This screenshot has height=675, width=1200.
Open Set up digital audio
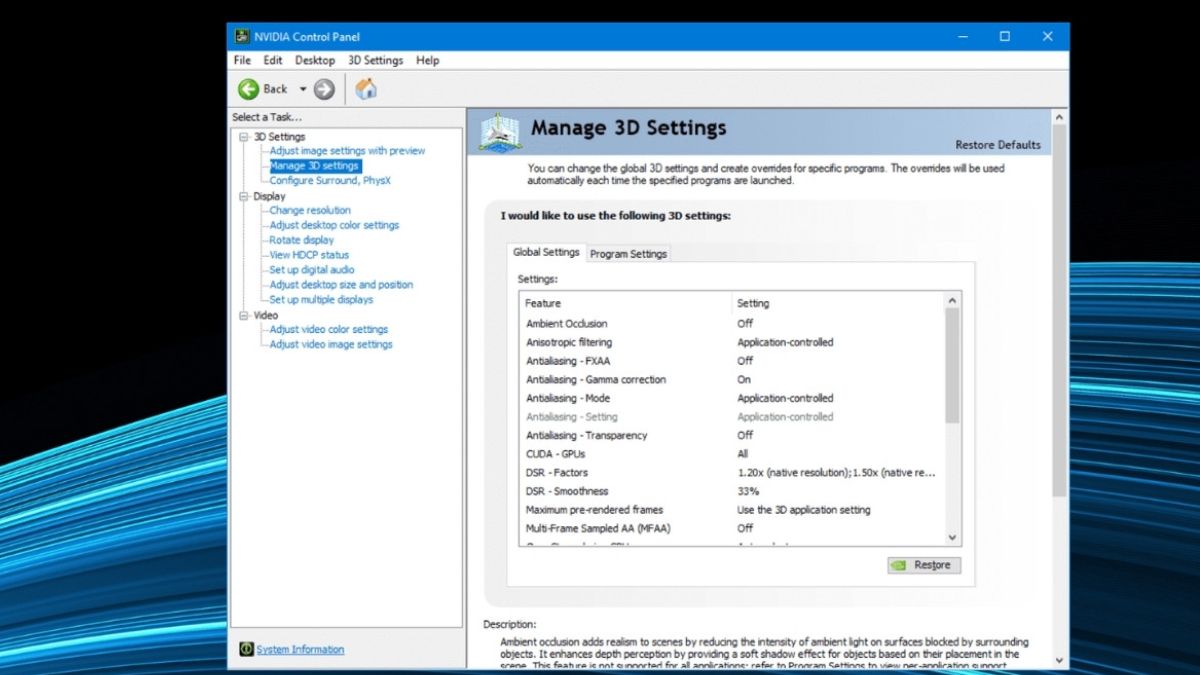pyautogui.click(x=312, y=270)
